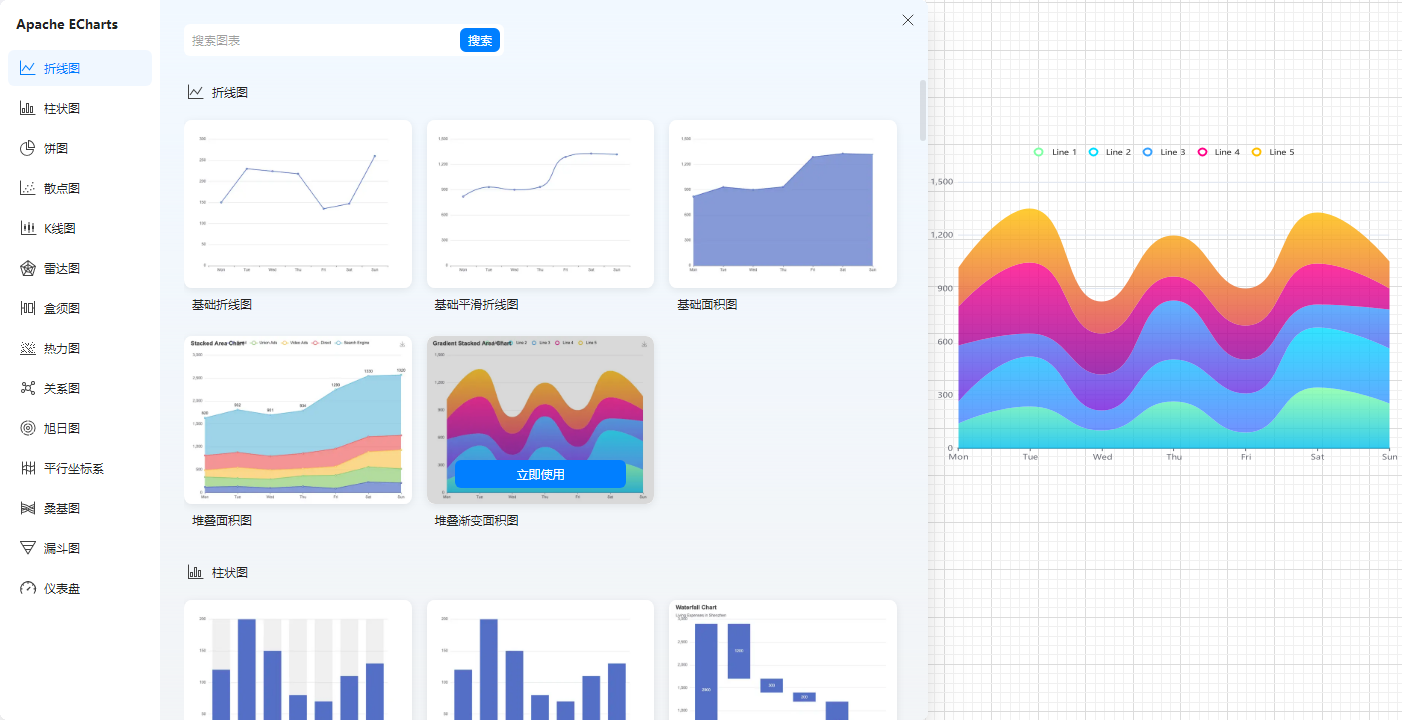Toggle Line 3 legend in preview chart
This screenshot has height=720, width=1402.
click(1164, 152)
